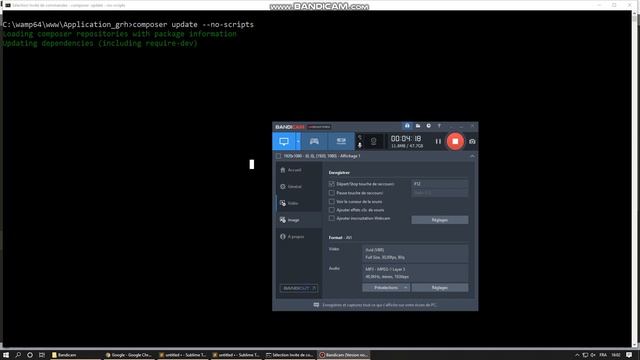Open the Image tab in Bandicam sidebar
The image size is (640, 360).
point(298,220)
